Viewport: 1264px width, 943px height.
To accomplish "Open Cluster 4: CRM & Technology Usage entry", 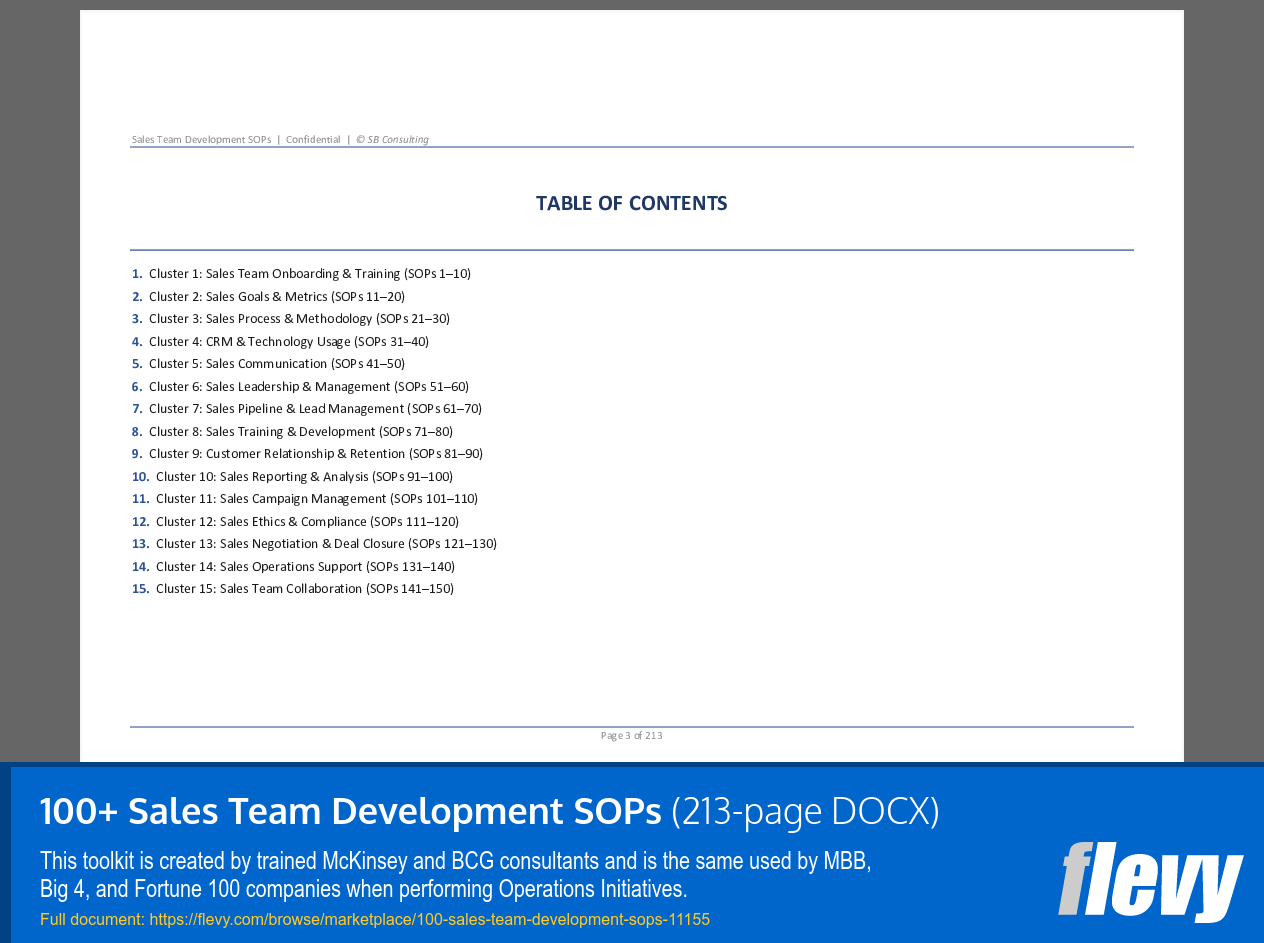I will [x=289, y=341].
